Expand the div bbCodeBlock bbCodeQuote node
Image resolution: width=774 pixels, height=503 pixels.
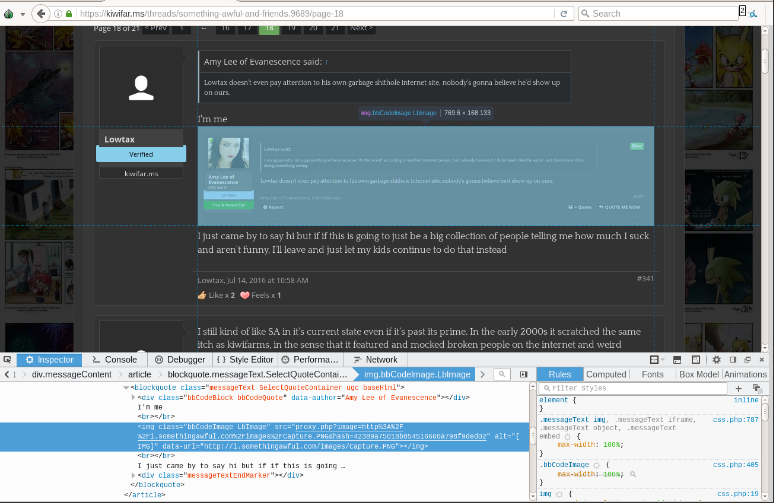(133, 397)
